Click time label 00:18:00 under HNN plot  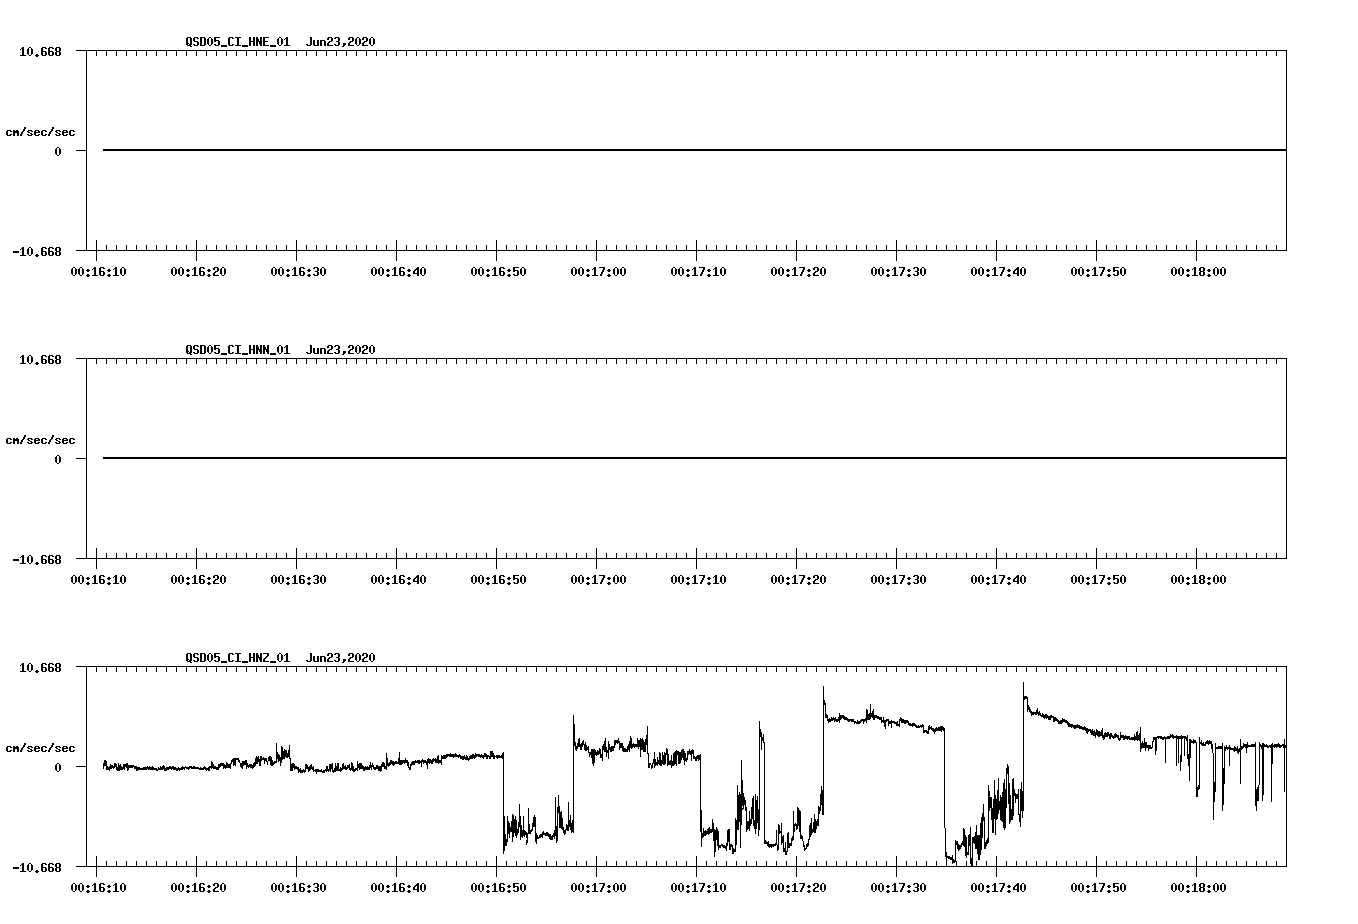[x=1198, y=580]
